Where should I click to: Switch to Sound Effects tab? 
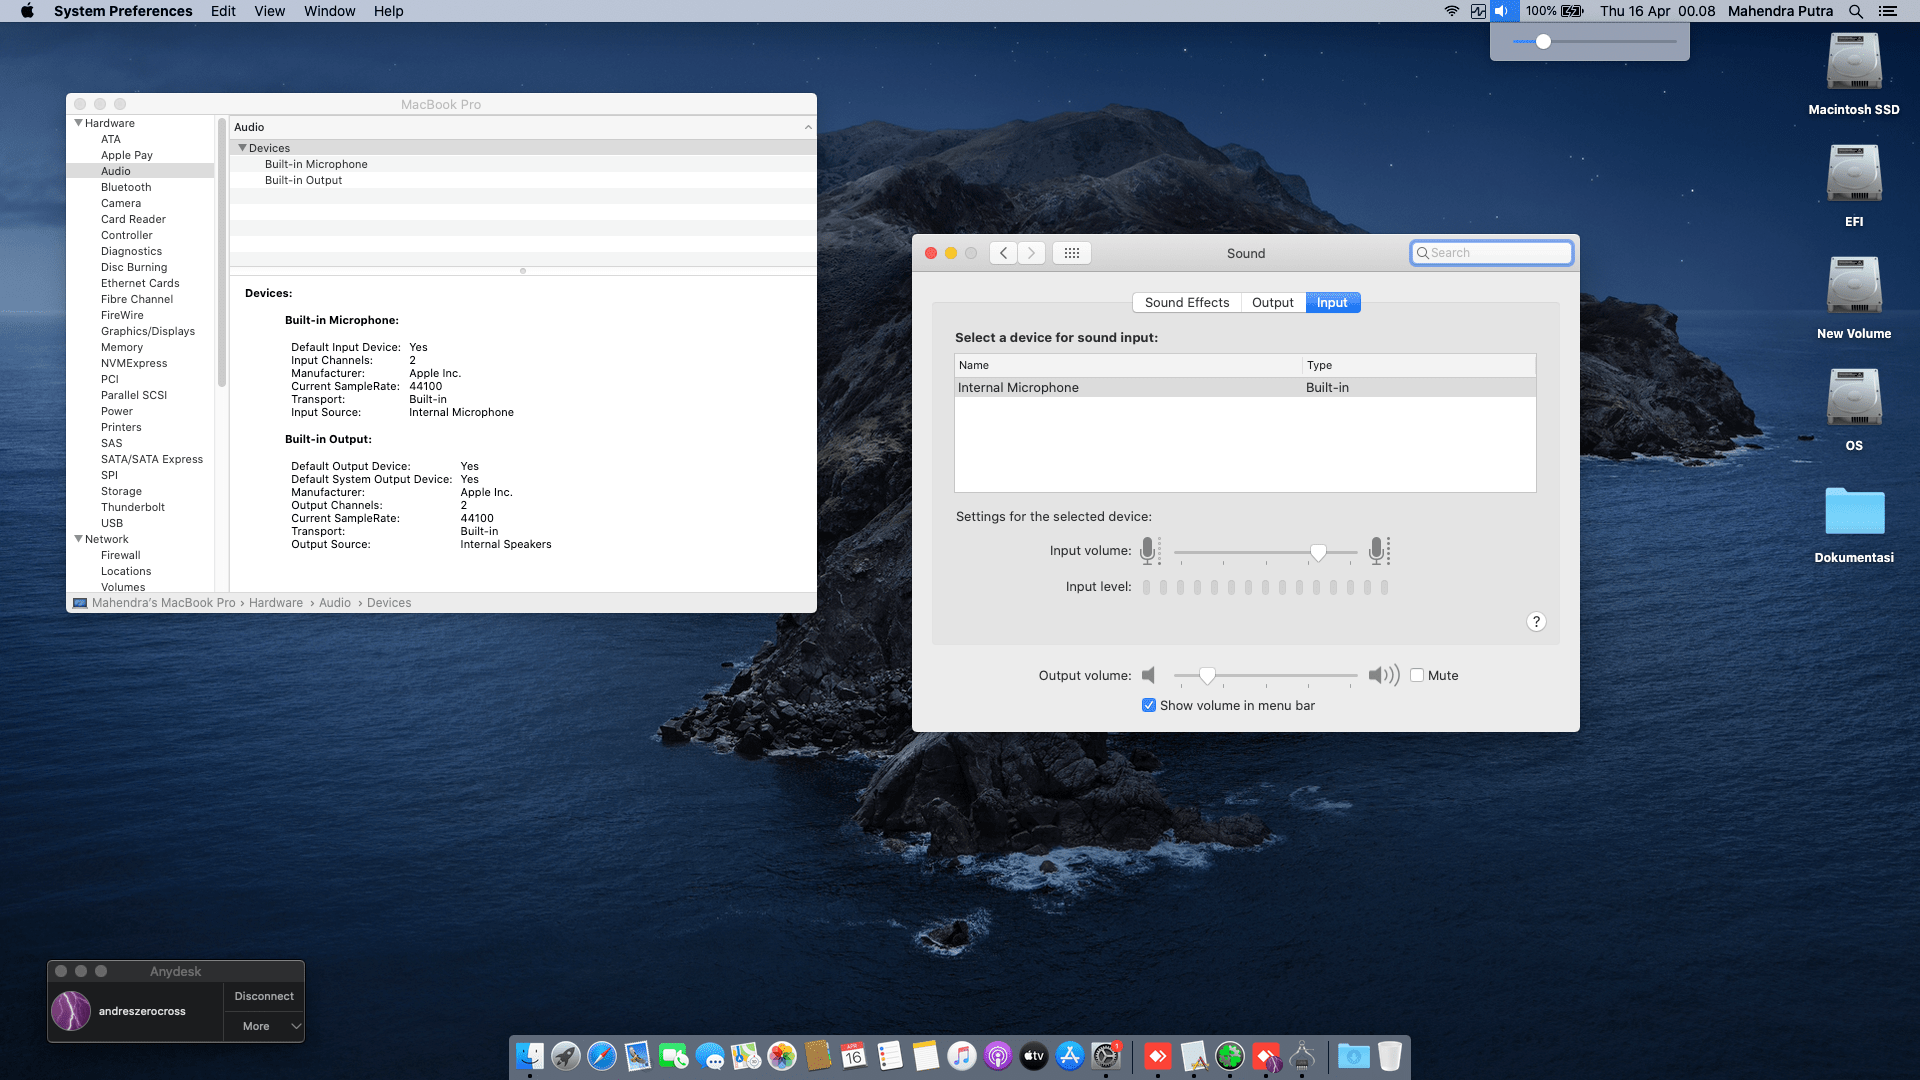coord(1187,303)
